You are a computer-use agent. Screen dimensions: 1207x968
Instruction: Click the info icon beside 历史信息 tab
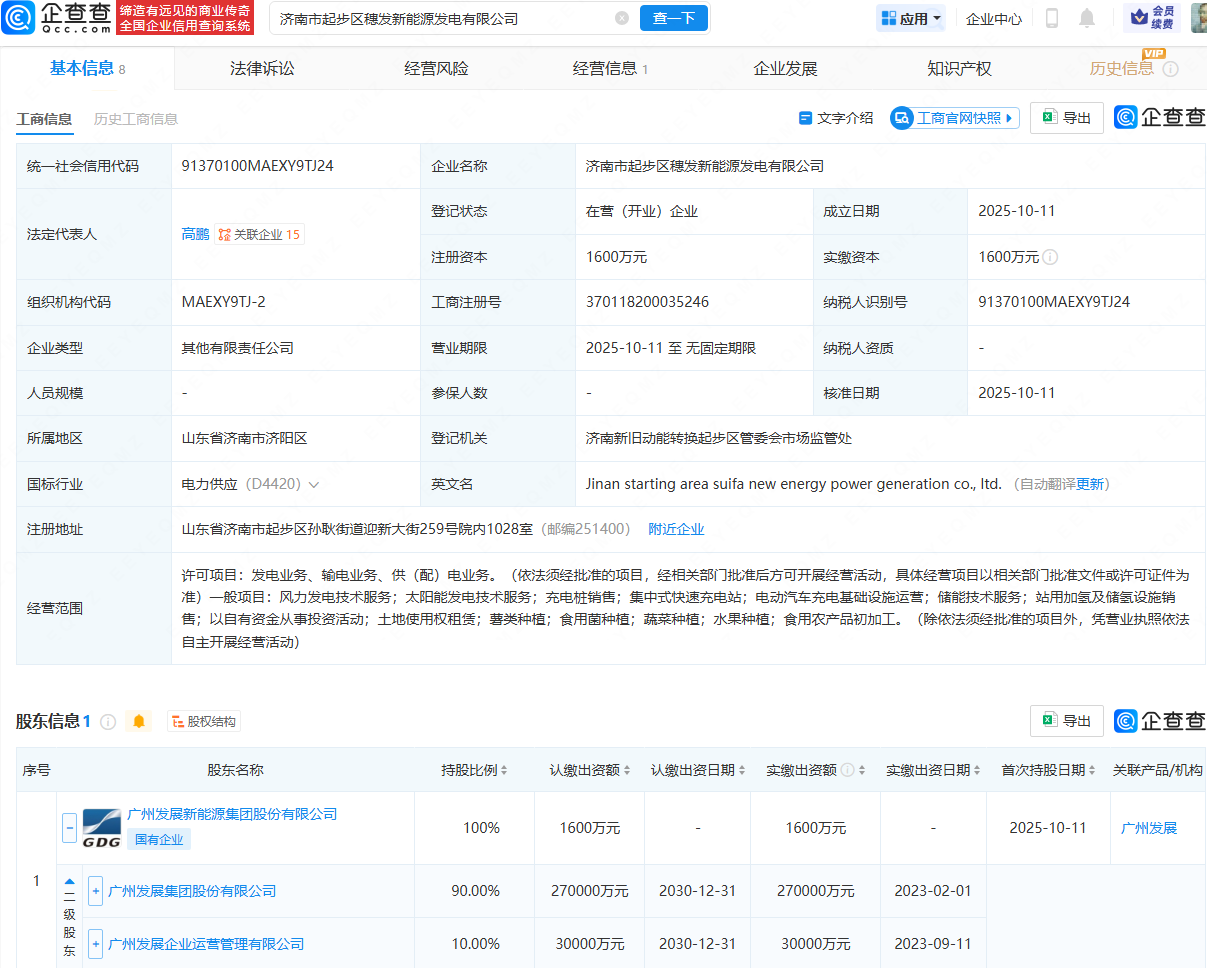[x=1170, y=69]
